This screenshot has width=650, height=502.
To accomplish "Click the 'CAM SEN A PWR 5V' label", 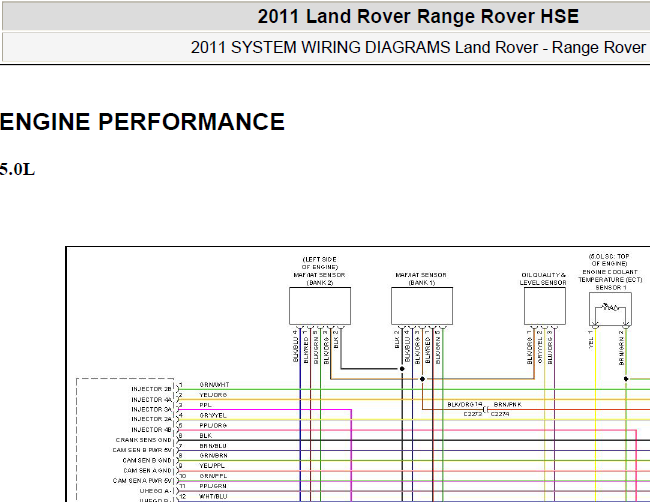I will pyautogui.click(x=142, y=481).
